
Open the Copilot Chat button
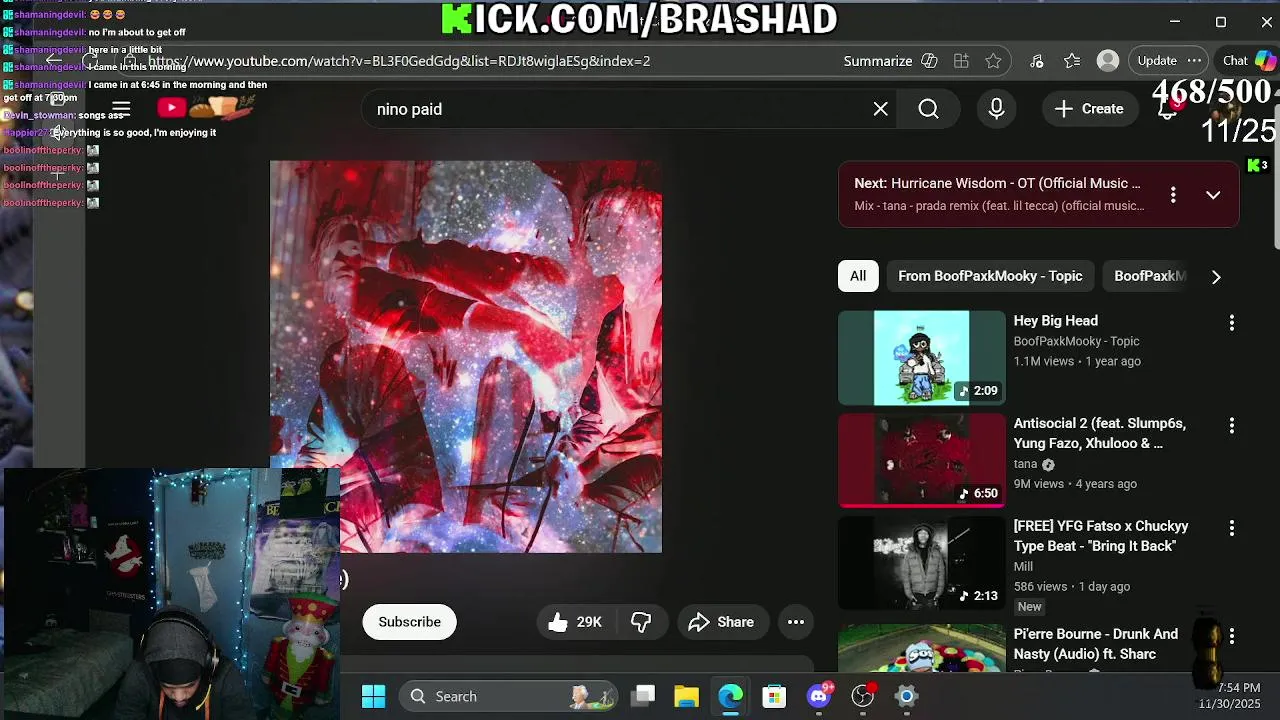(x=1249, y=61)
